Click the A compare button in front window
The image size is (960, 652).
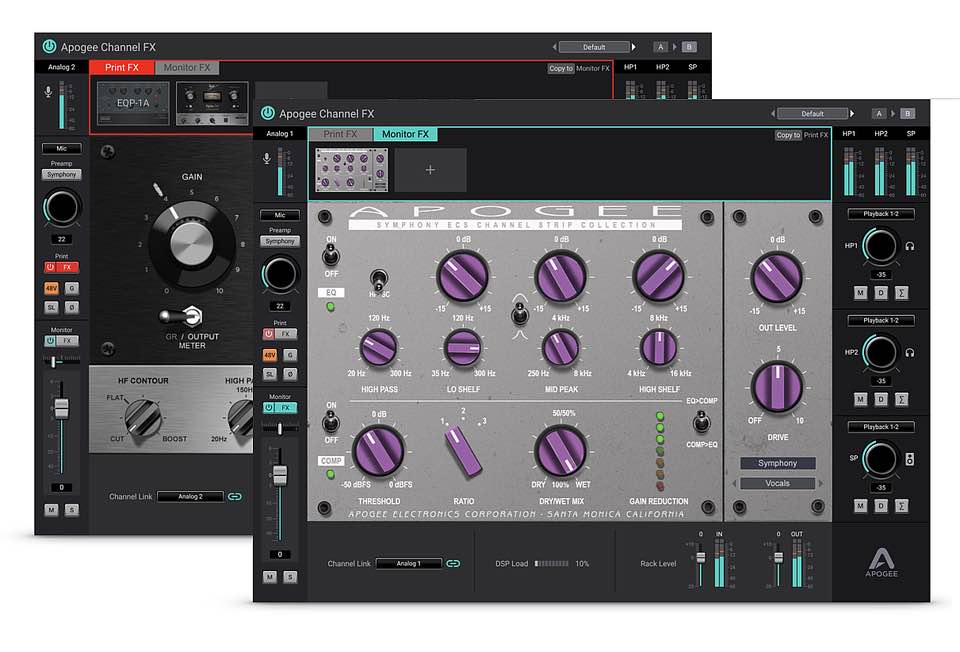coord(879,113)
